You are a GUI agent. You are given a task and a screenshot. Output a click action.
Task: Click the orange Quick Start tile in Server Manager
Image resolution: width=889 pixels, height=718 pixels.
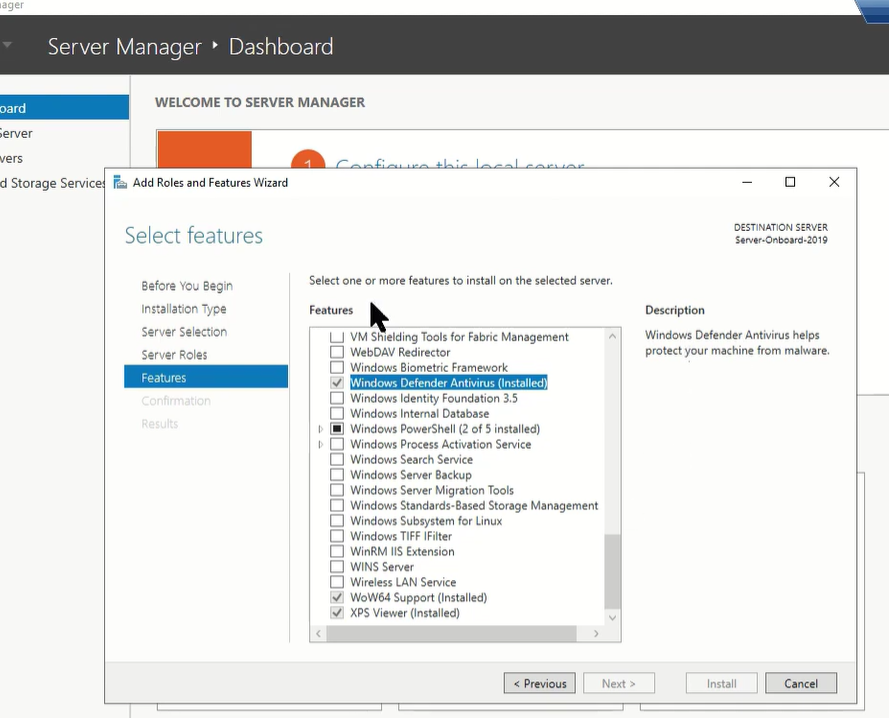tap(205, 150)
